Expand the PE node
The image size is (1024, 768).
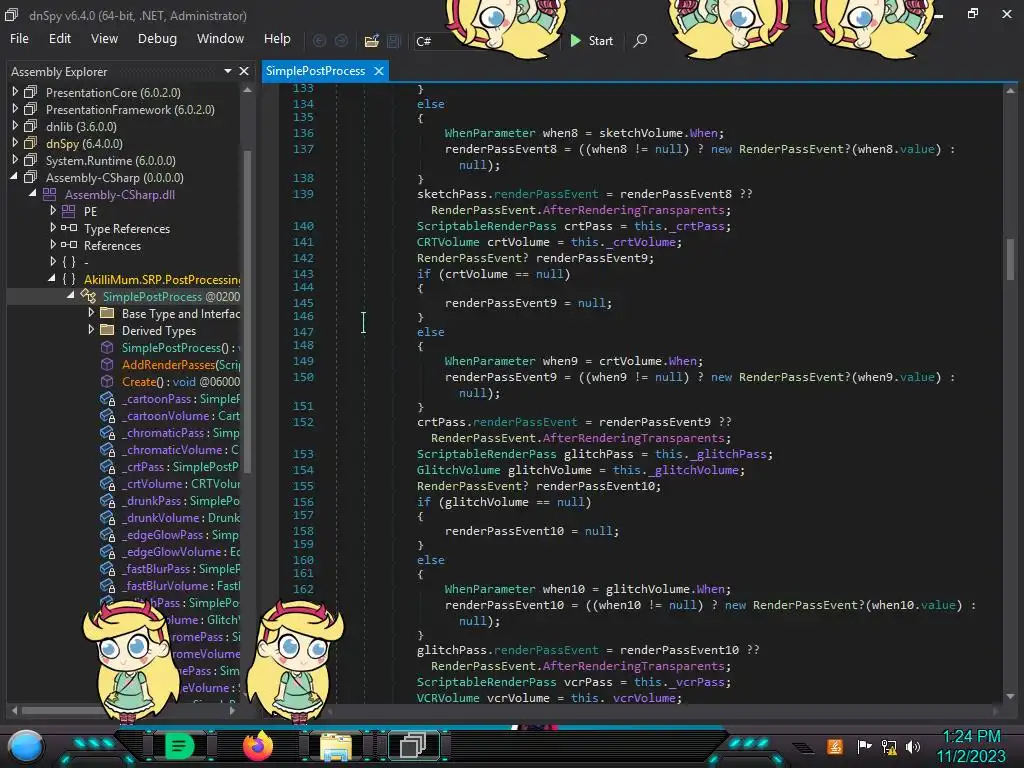pyautogui.click(x=53, y=211)
